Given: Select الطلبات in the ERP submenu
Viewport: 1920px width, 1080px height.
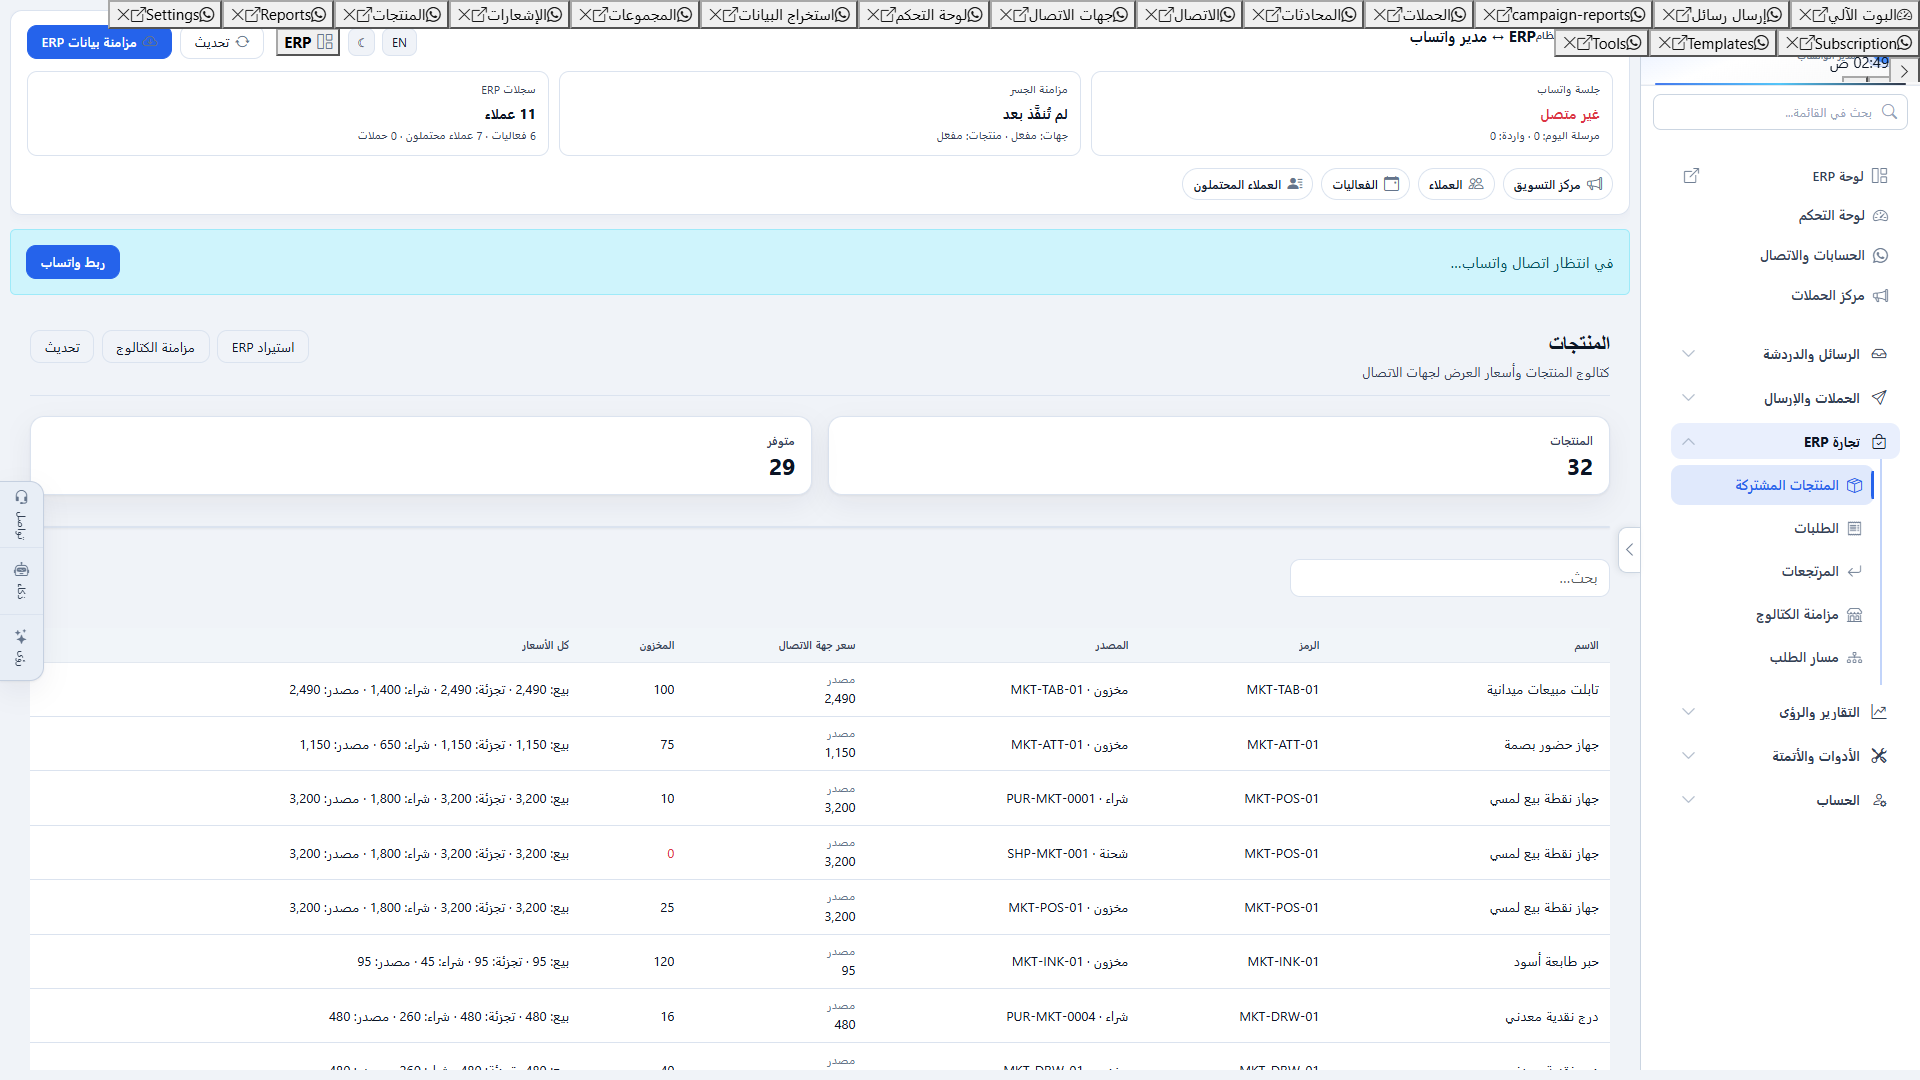Looking at the screenshot, I should [1772, 528].
